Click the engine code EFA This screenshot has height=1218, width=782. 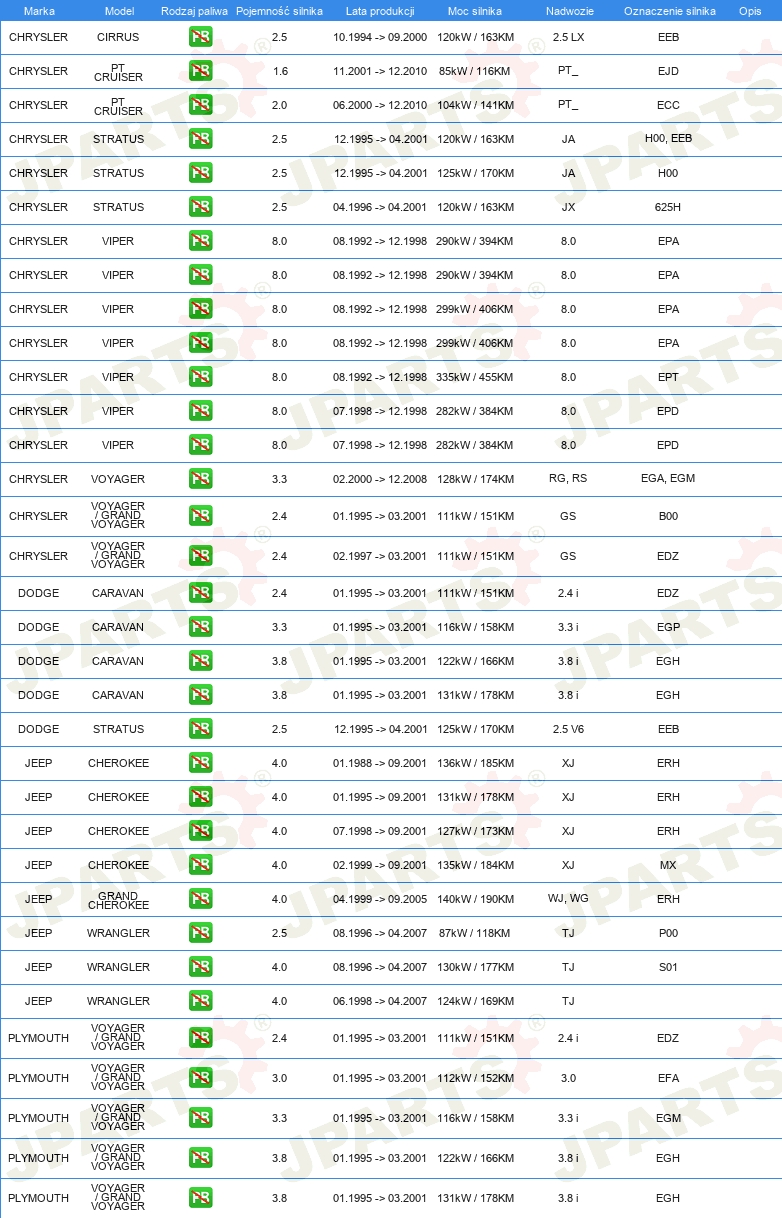[x=668, y=1079]
